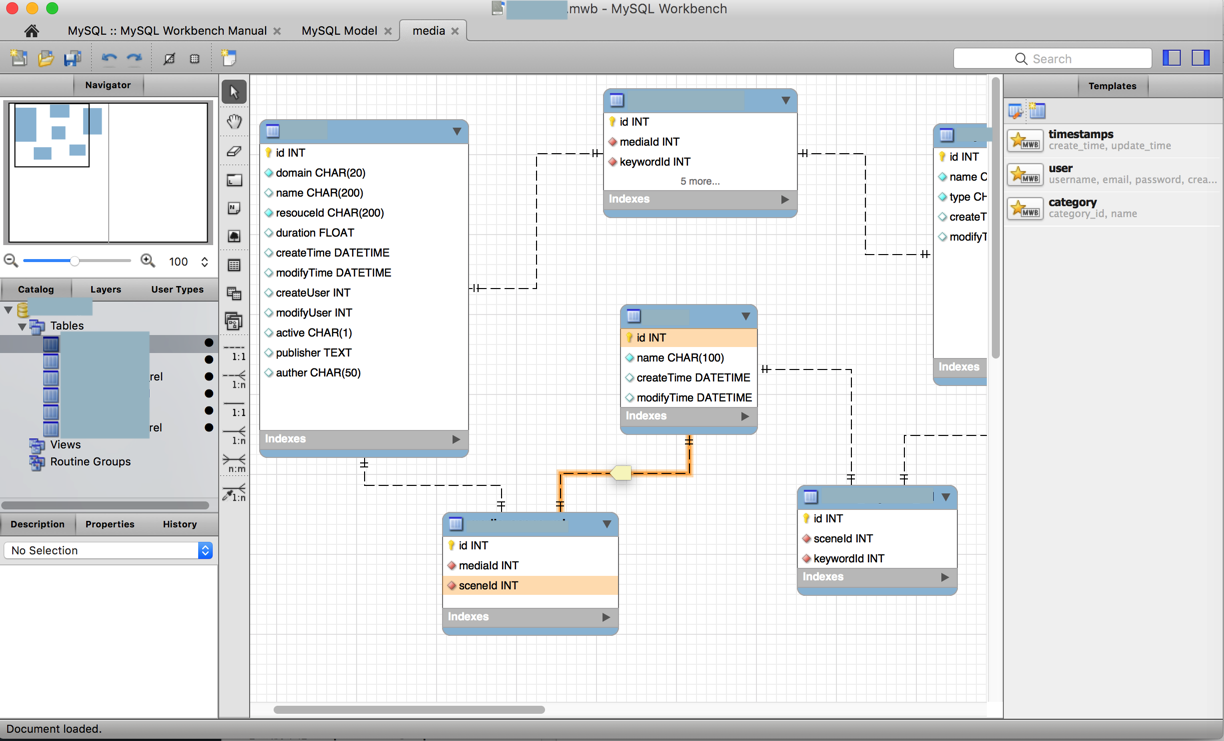
Task: Toggle align objects to grid icon
Action: point(195,58)
